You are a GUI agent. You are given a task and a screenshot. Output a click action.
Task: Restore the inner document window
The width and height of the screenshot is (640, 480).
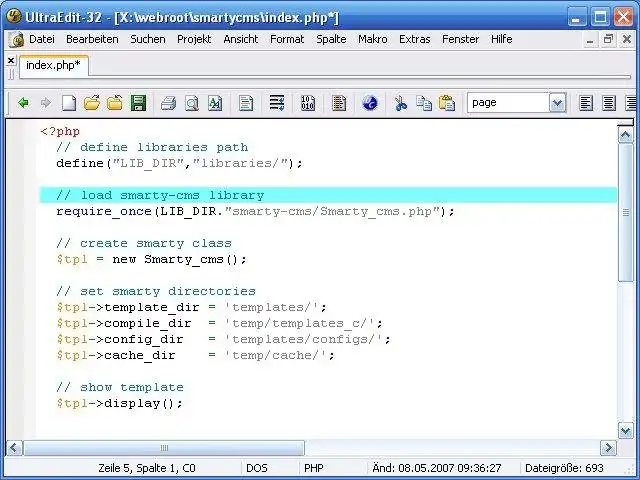[608, 40]
